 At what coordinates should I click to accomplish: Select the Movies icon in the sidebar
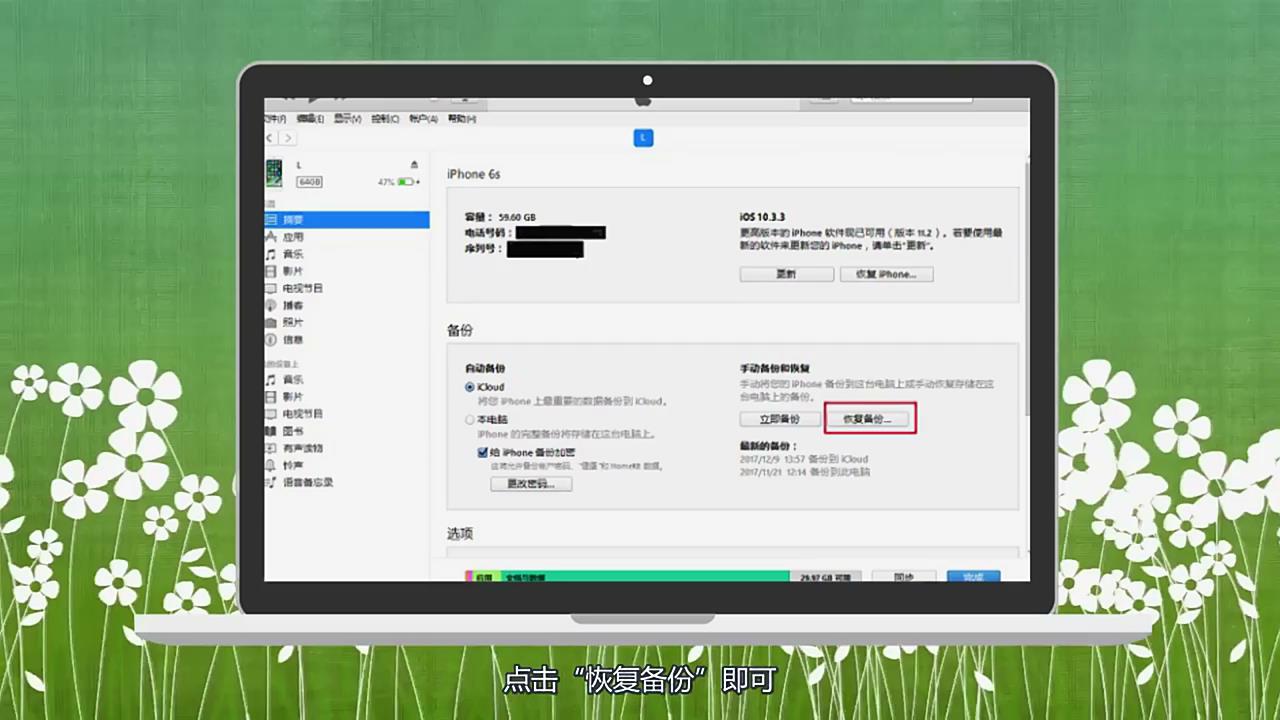(293, 271)
